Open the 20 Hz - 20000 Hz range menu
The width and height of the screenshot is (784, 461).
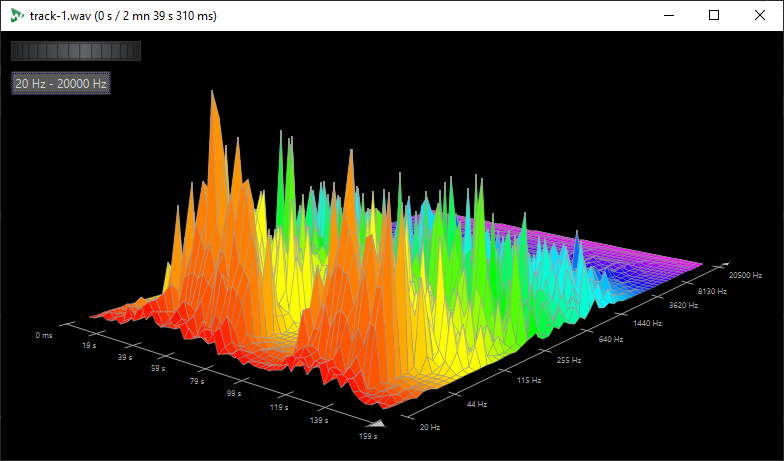click(x=61, y=84)
